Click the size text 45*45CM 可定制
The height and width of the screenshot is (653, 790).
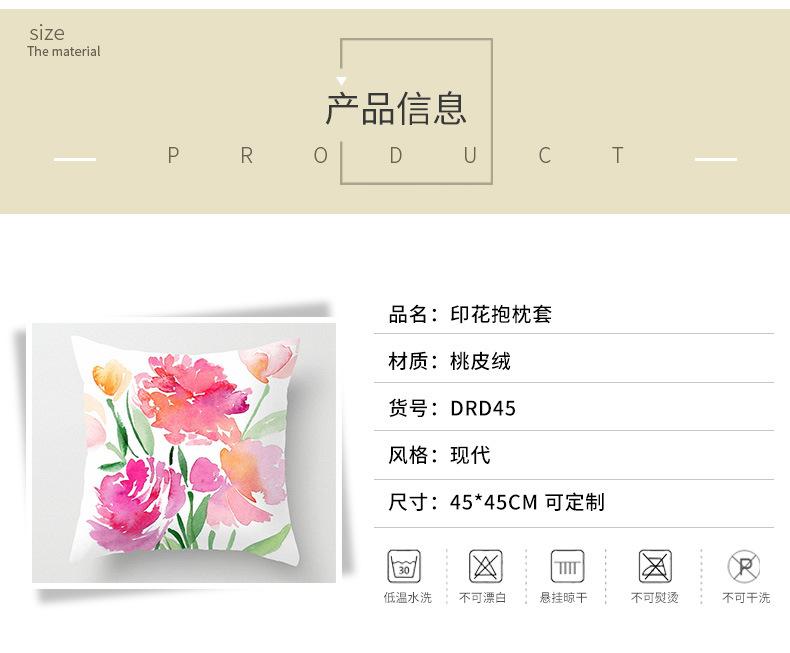[x=527, y=502]
